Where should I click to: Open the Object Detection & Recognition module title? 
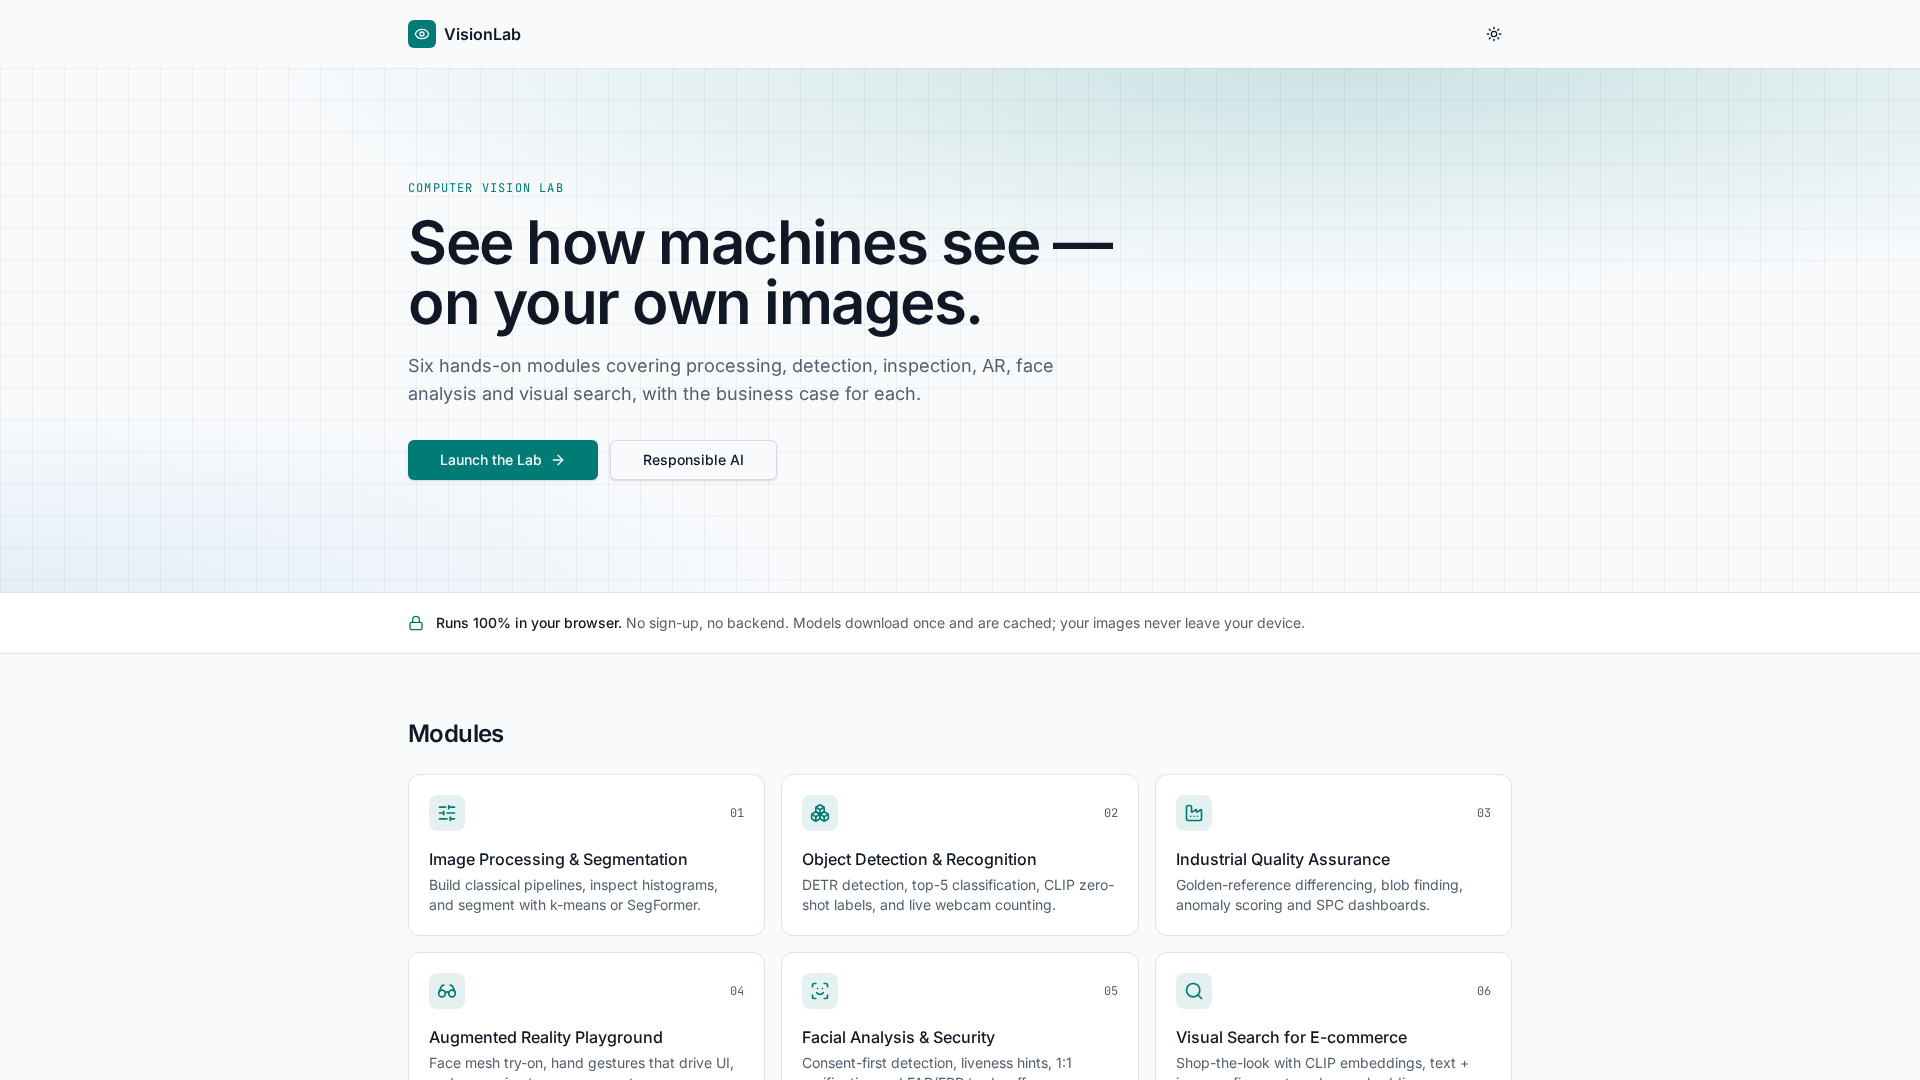point(919,859)
